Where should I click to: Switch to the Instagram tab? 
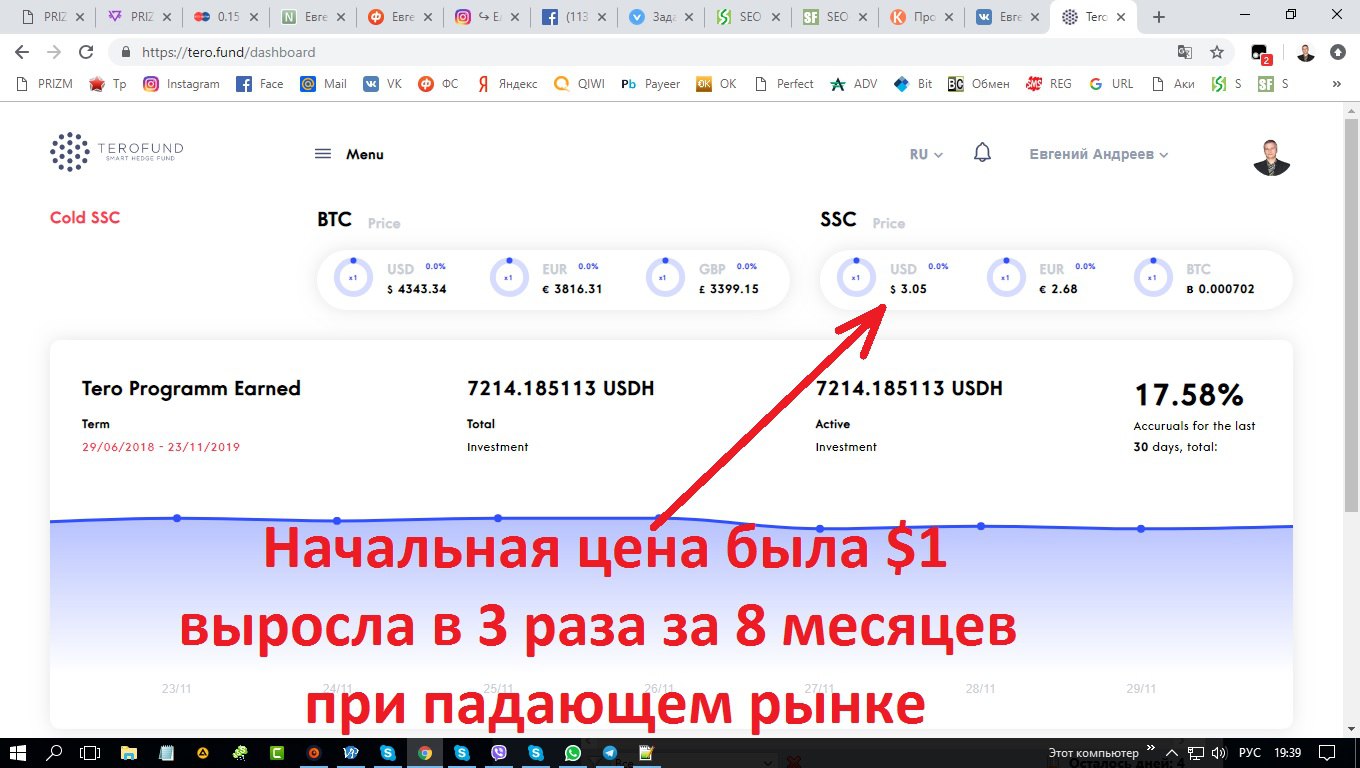[488, 17]
